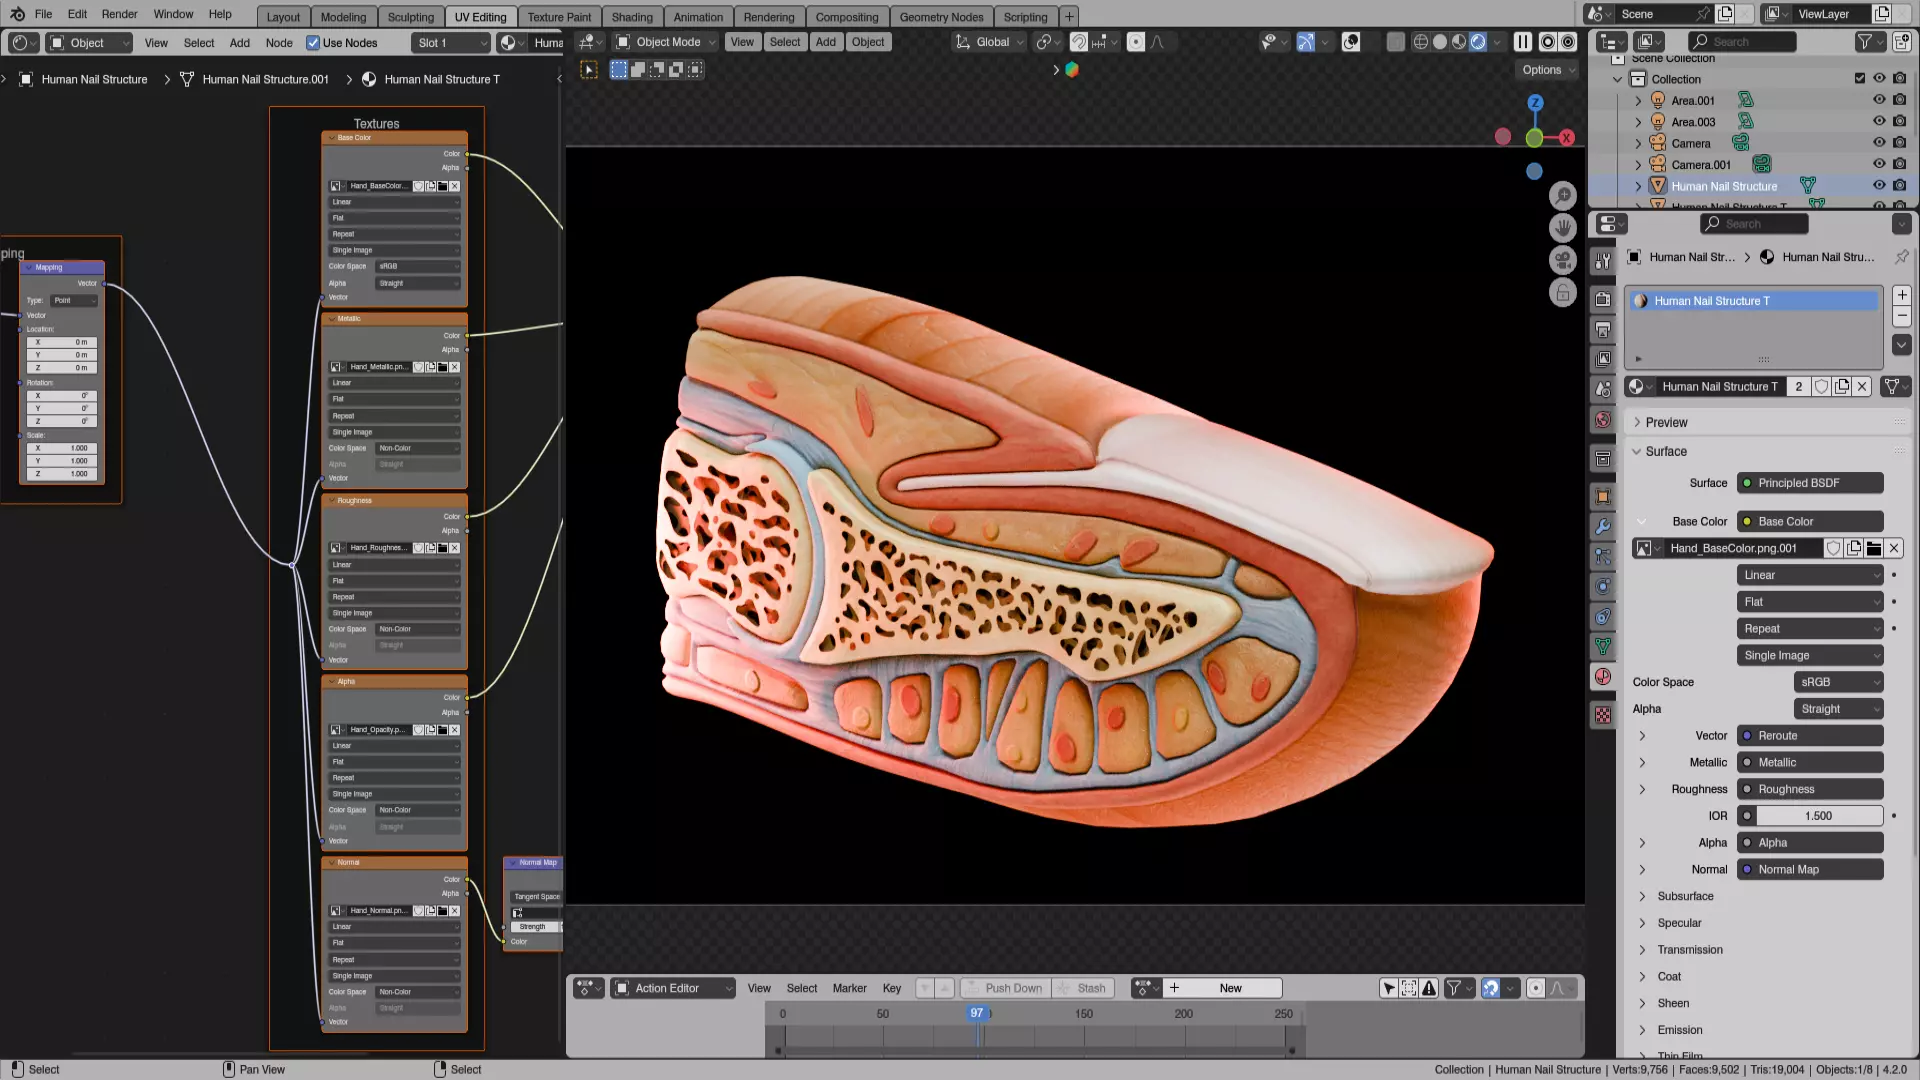1920x1080 pixels.
Task: Click the zoom magnifier gizmo in viewport
Action: click(x=1563, y=196)
